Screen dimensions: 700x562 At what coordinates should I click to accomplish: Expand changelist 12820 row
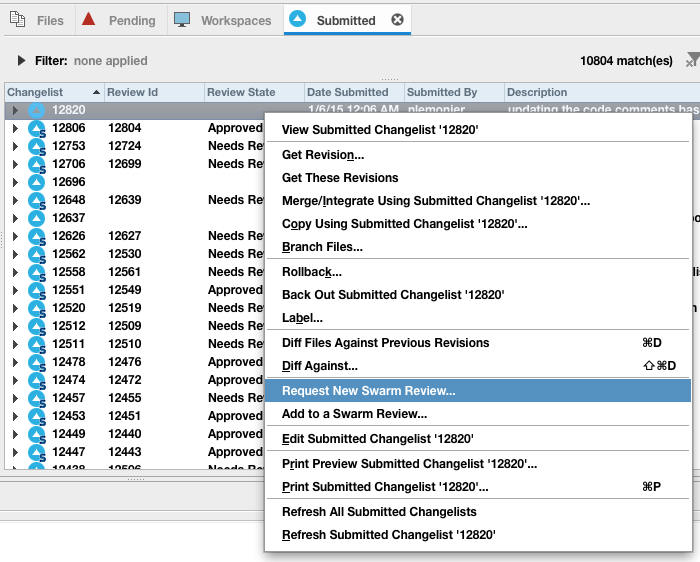pos(15,110)
